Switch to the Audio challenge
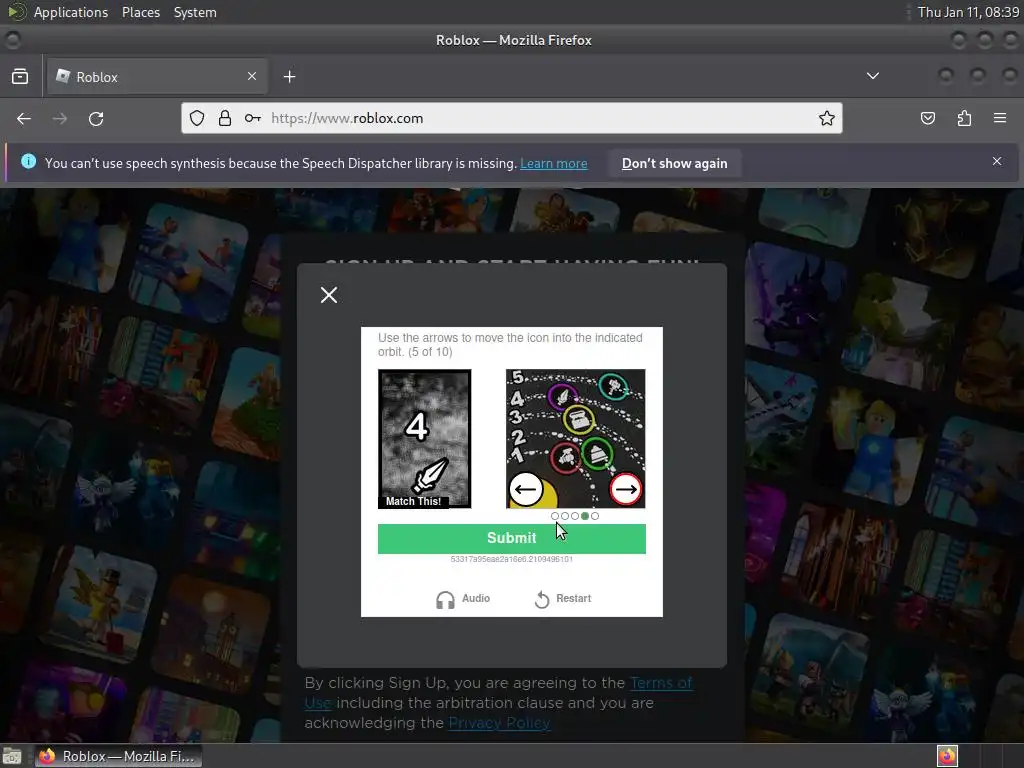The height and width of the screenshot is (768, 1024). tap(463, 599)
